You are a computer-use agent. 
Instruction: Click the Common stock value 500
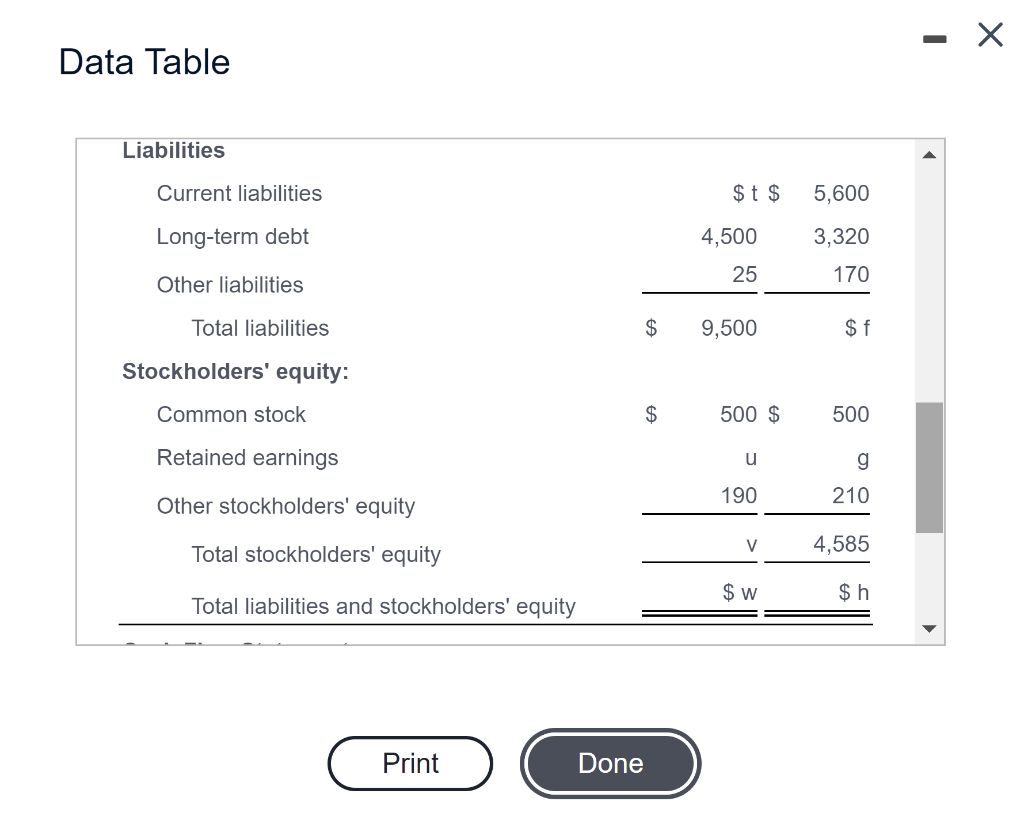pos(738,414)
